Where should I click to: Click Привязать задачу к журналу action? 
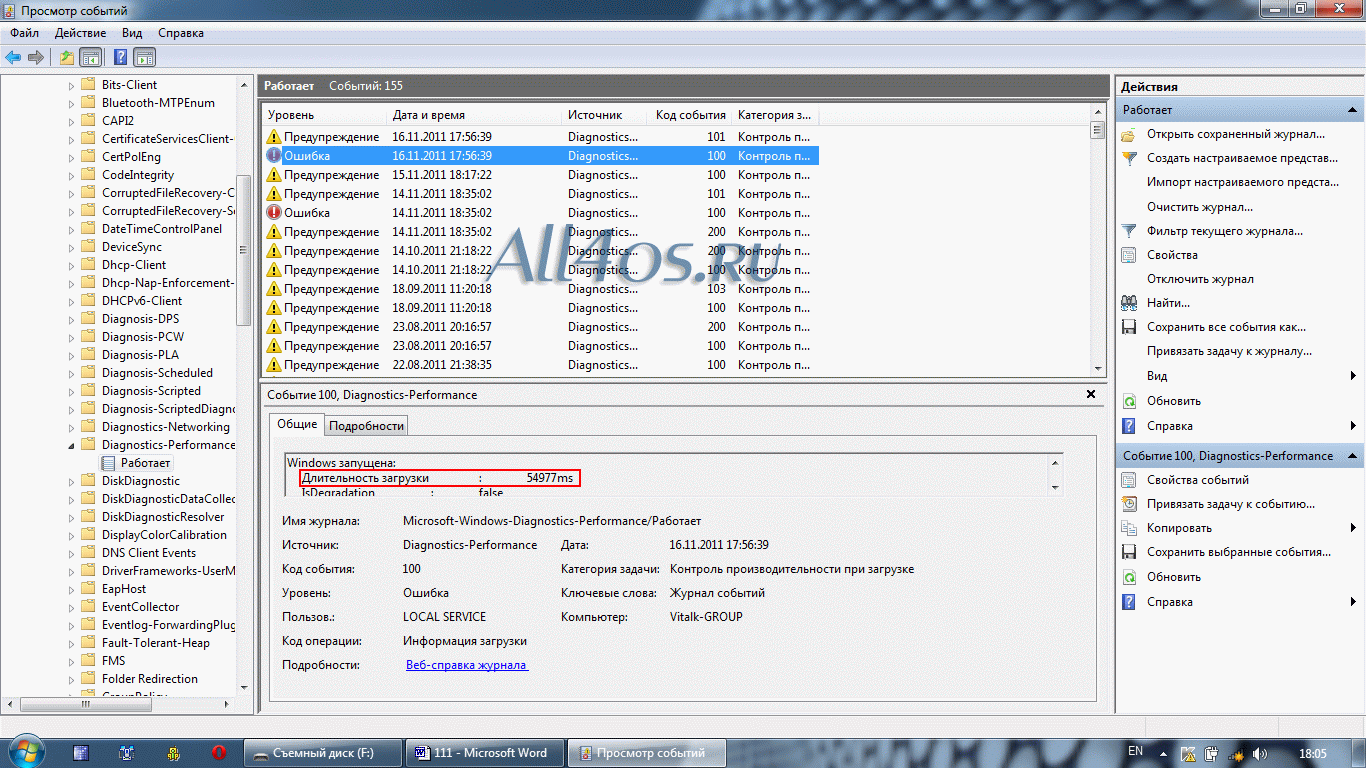click(x=1229, y=351)
